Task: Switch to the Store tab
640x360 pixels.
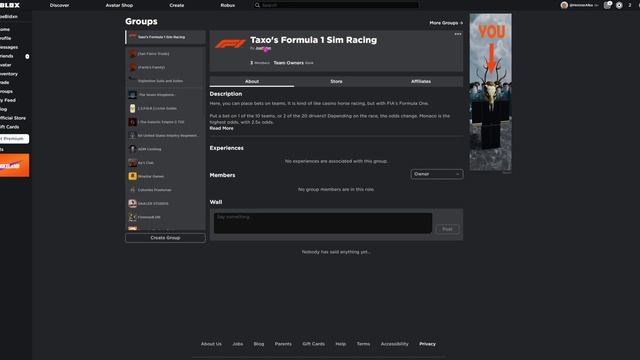Action: click(x=336, y=82)
